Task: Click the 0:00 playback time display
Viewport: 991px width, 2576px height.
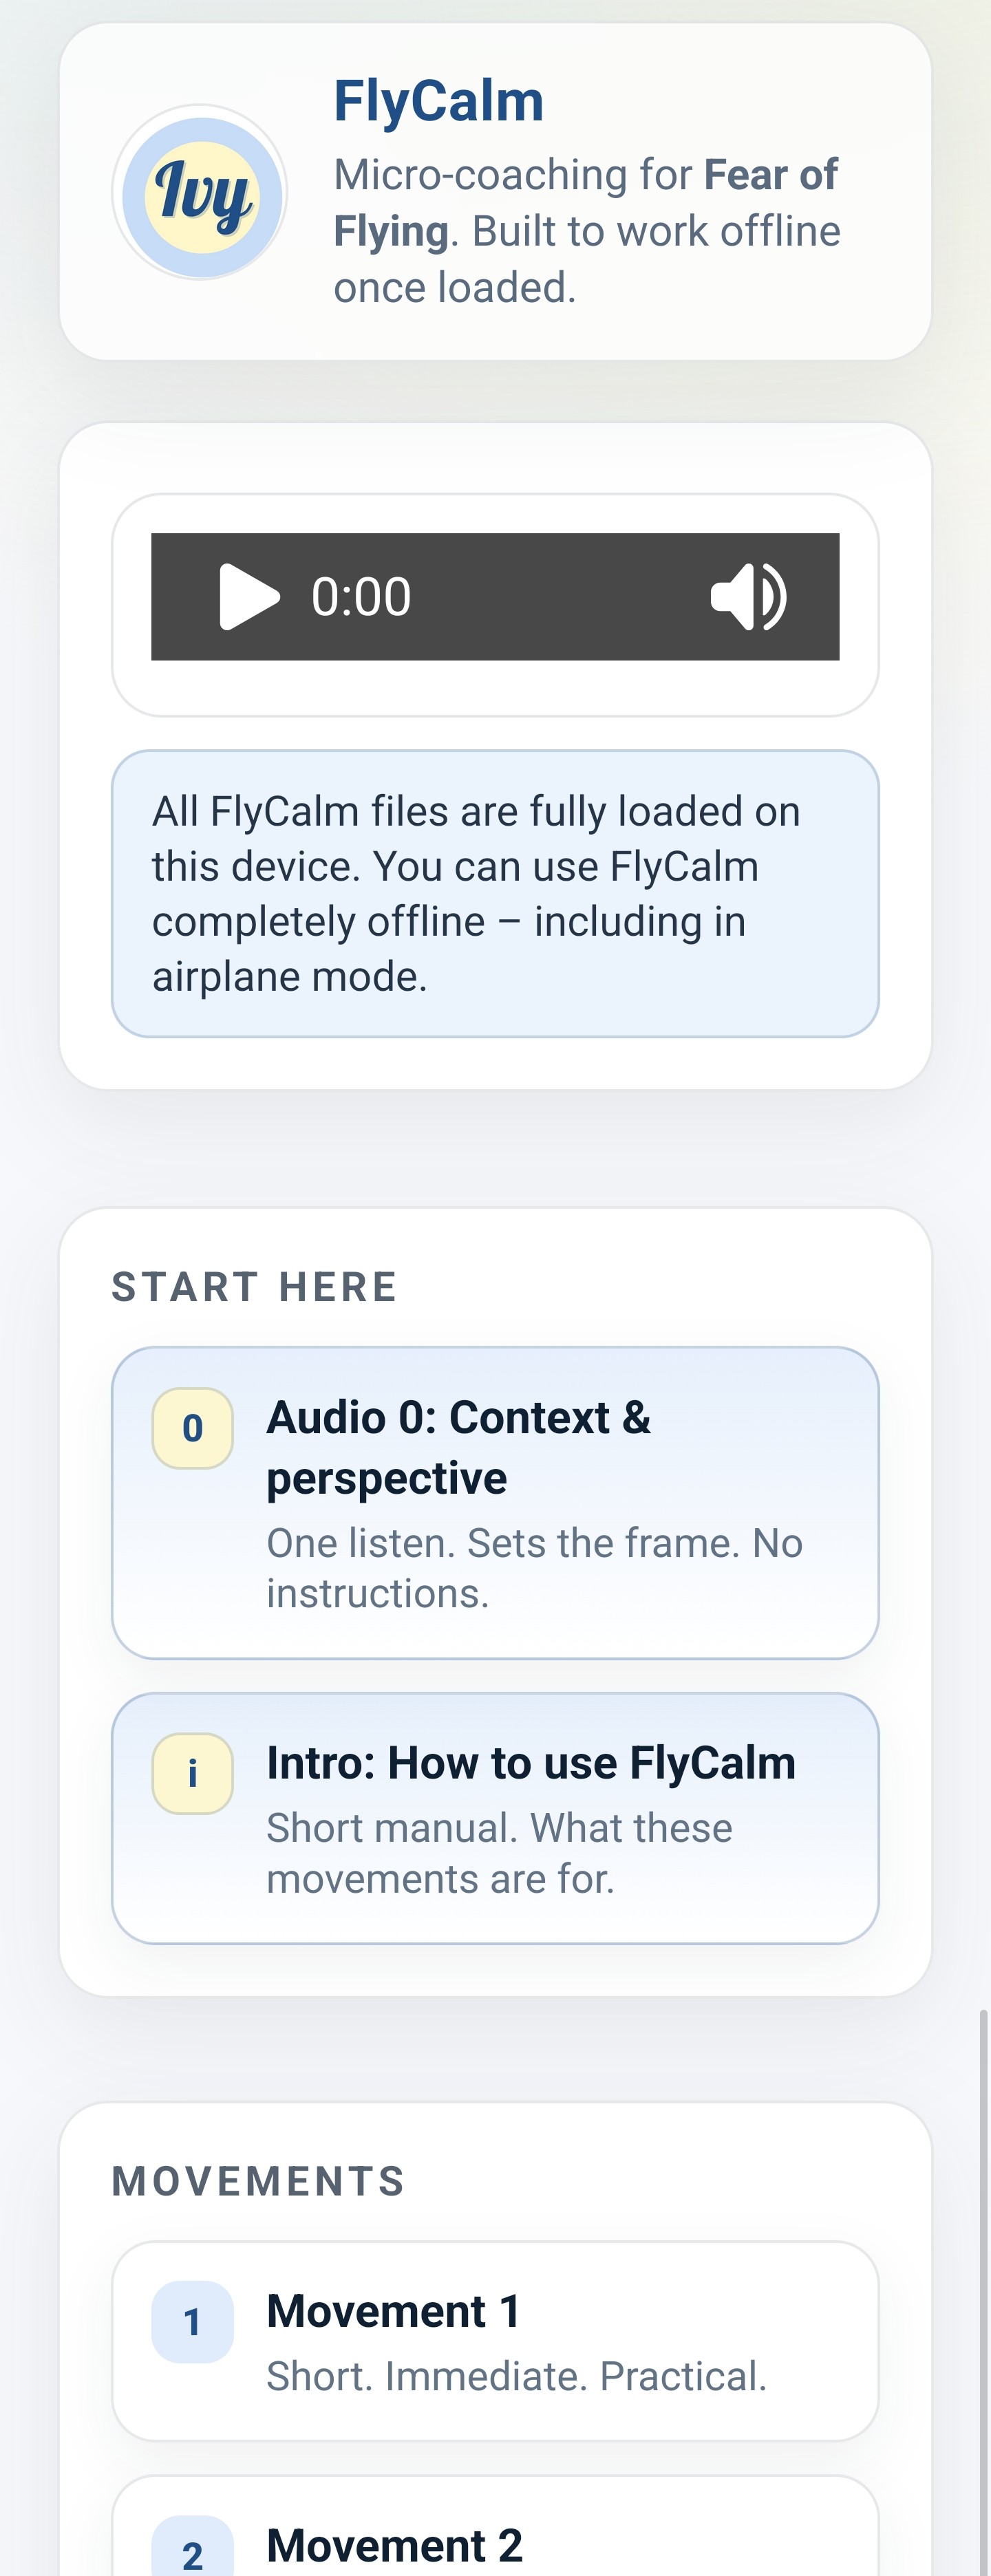Action: click(361, 596)
